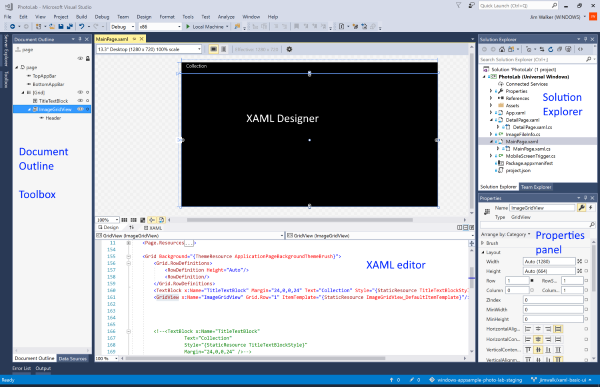Click View Code icon in Solution Explorer toolbar
Screen dimensions: 600x387
(580, 49)
